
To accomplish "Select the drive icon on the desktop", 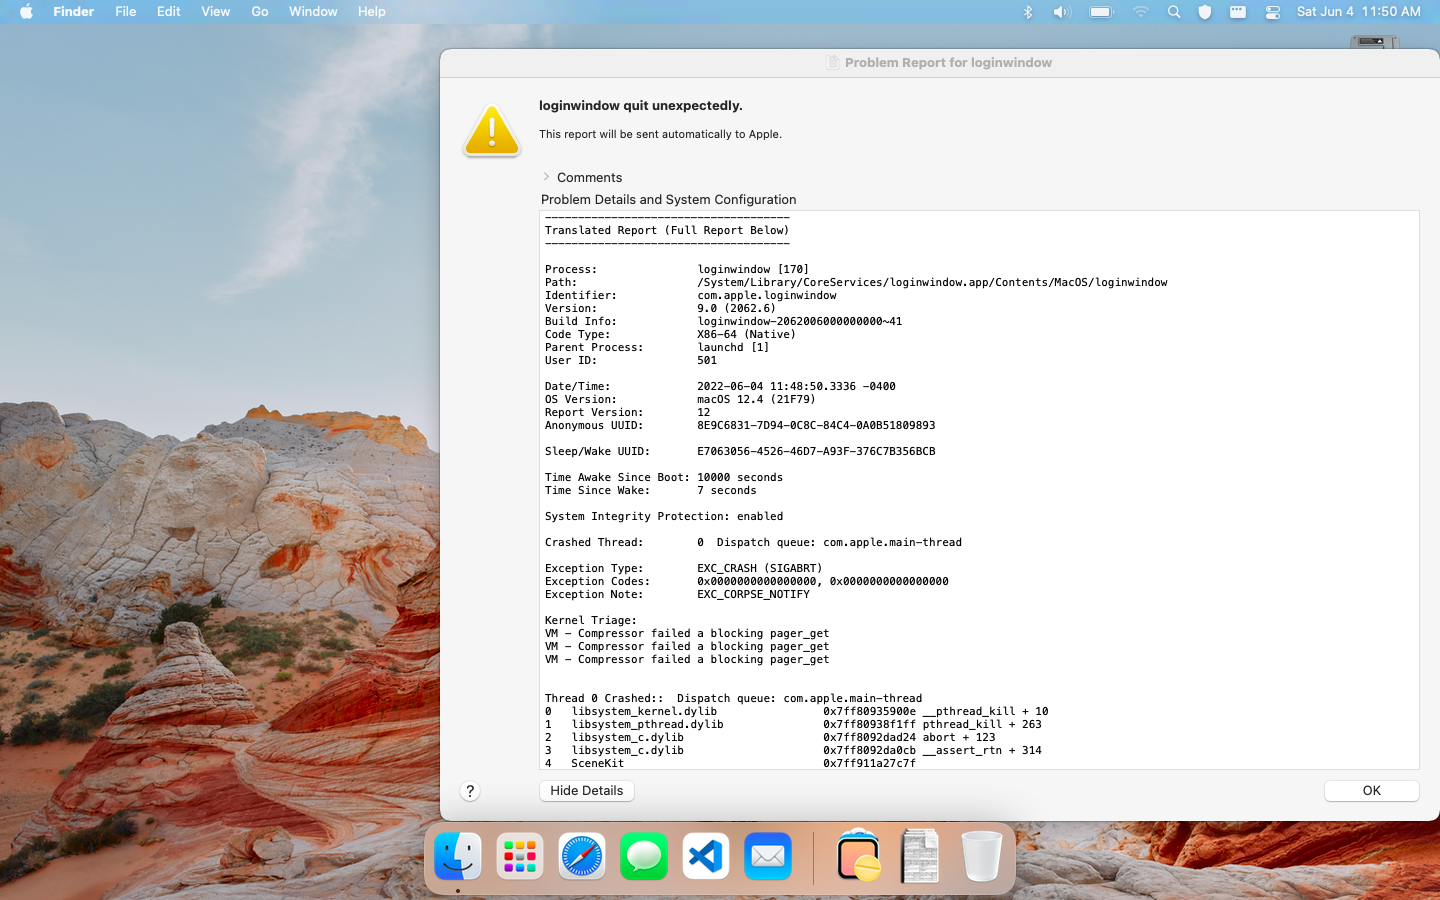I will (1374, 42).
